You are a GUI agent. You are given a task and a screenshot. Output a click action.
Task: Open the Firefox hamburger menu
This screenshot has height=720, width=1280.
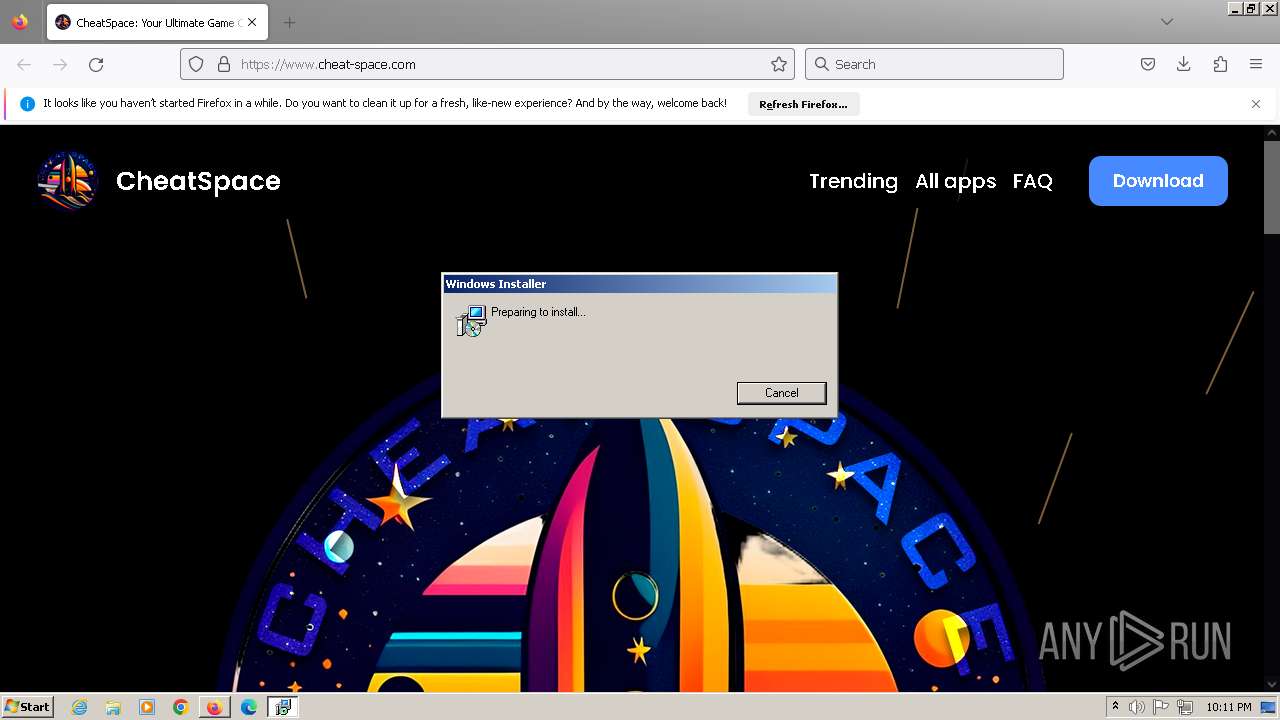(1256, 64)
